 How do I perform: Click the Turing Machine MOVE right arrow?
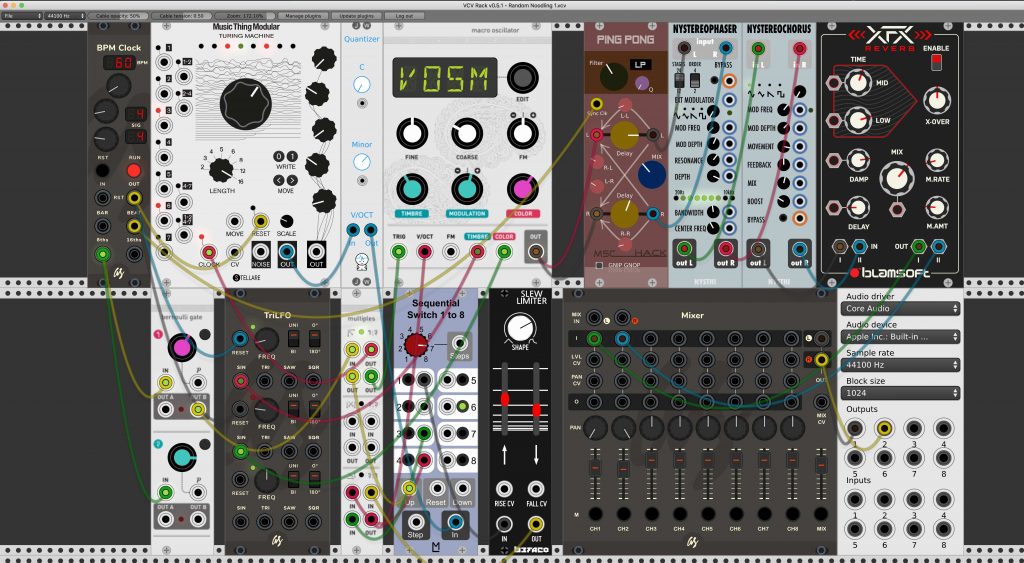tap(292, 180)
